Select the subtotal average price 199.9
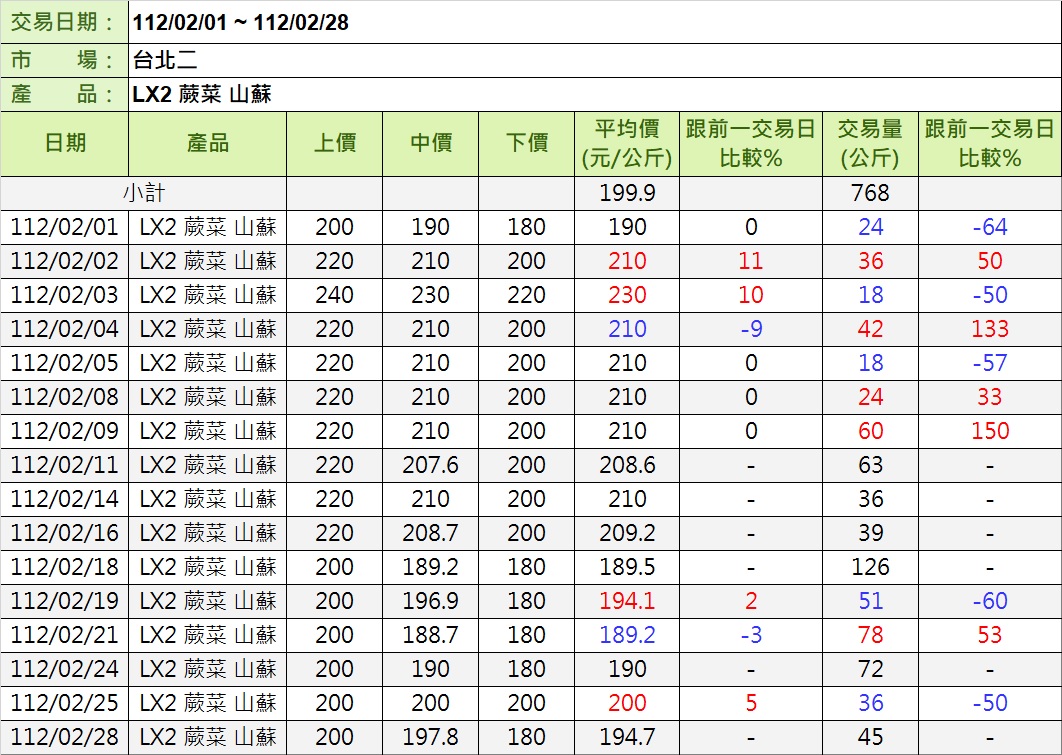1062x755 pixels. tap(627, 193)
